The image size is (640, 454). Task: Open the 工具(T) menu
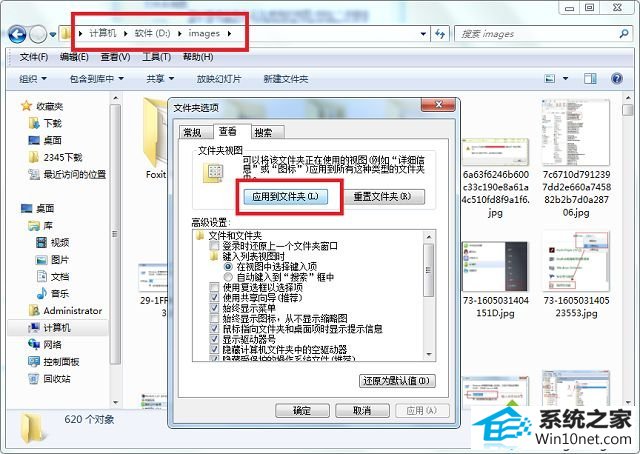click(x=156, y=57)
